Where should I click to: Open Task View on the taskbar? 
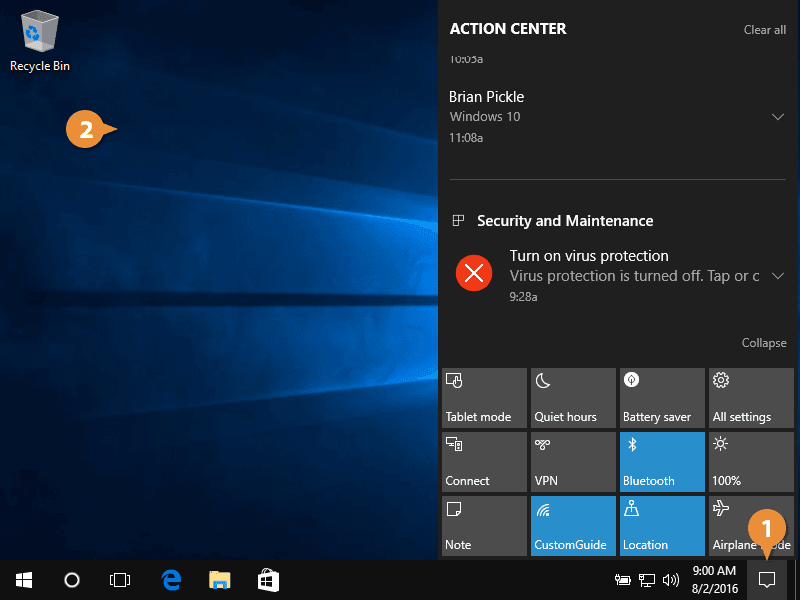point(120,580)
